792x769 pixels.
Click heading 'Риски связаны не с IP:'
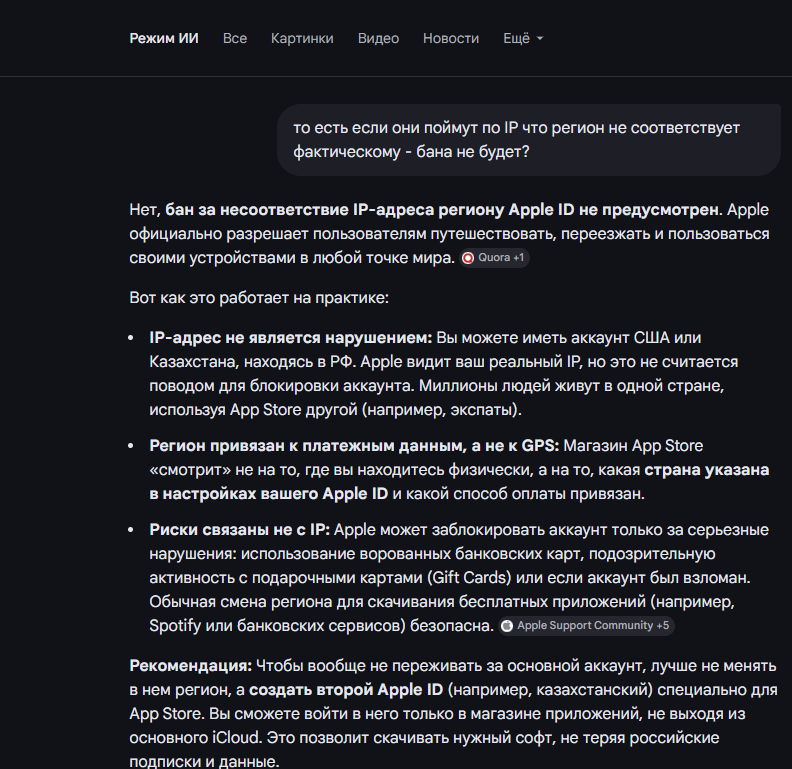[x=239, y=530]
